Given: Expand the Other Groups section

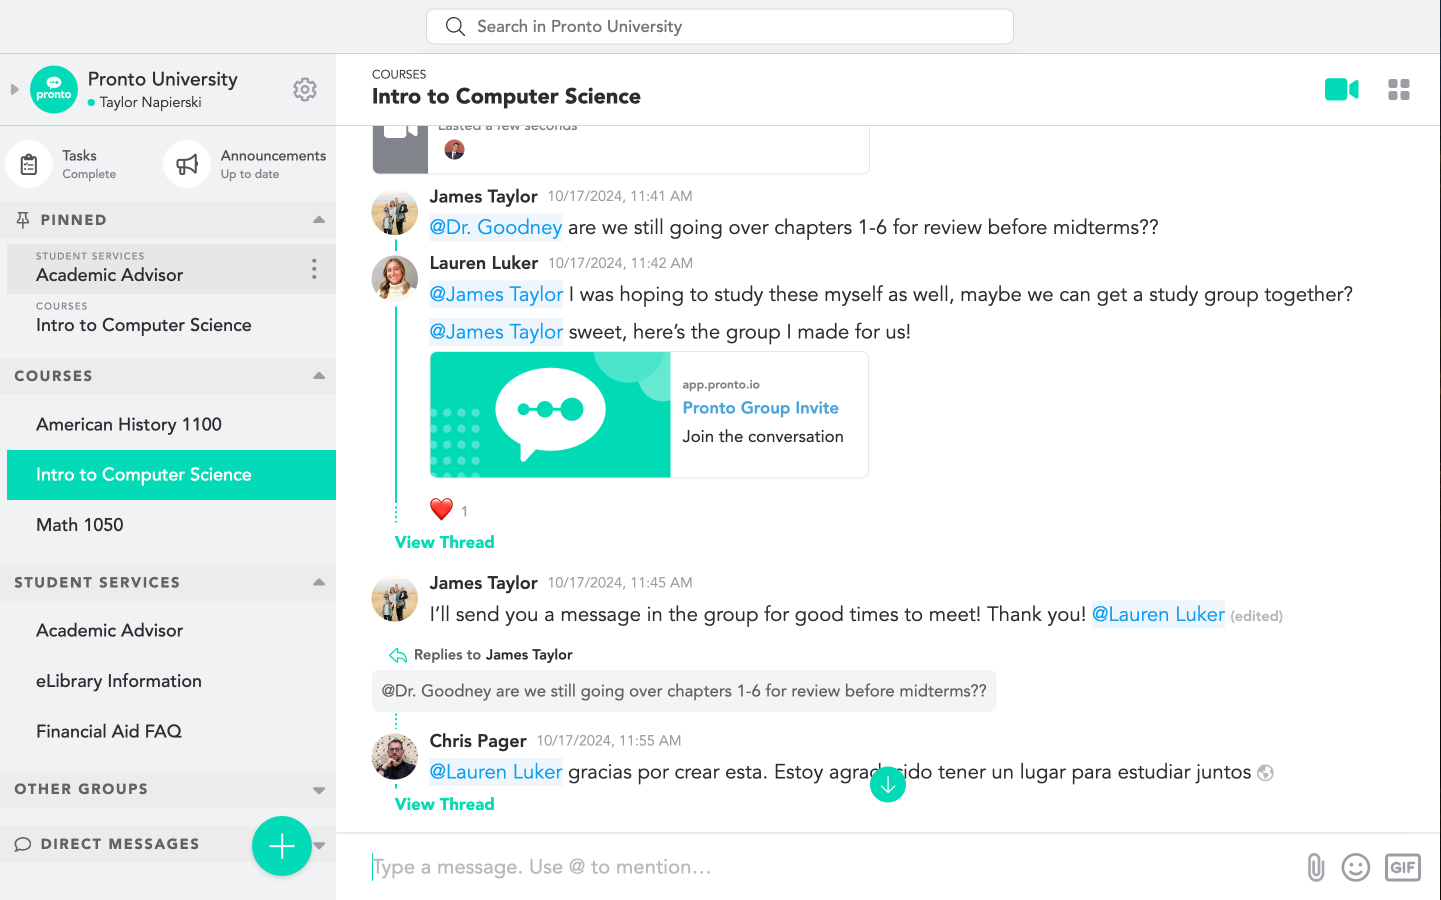Looking at the screenshot, I should 319,790.
